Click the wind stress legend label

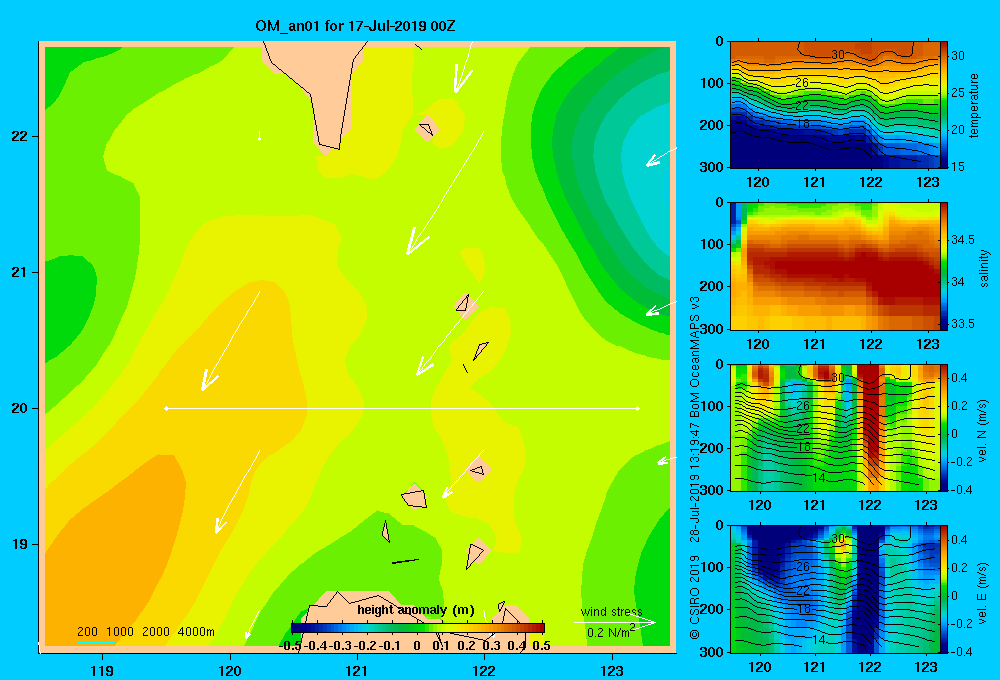(x=611, y=612)
